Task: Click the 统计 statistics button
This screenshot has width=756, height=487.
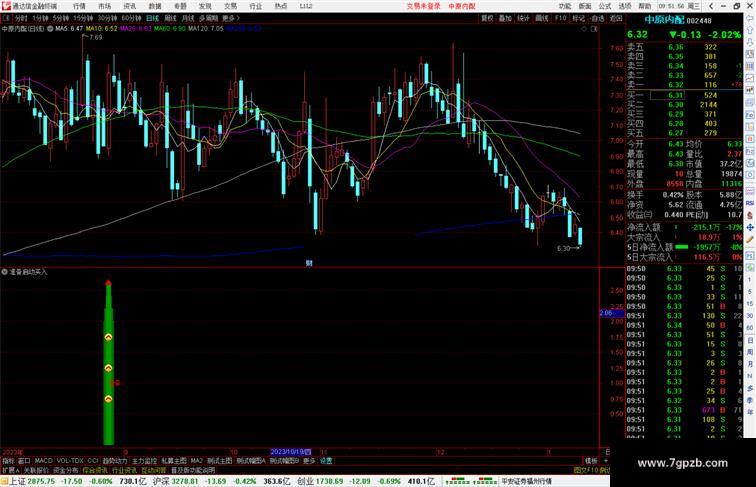Action: coord(523,18)
